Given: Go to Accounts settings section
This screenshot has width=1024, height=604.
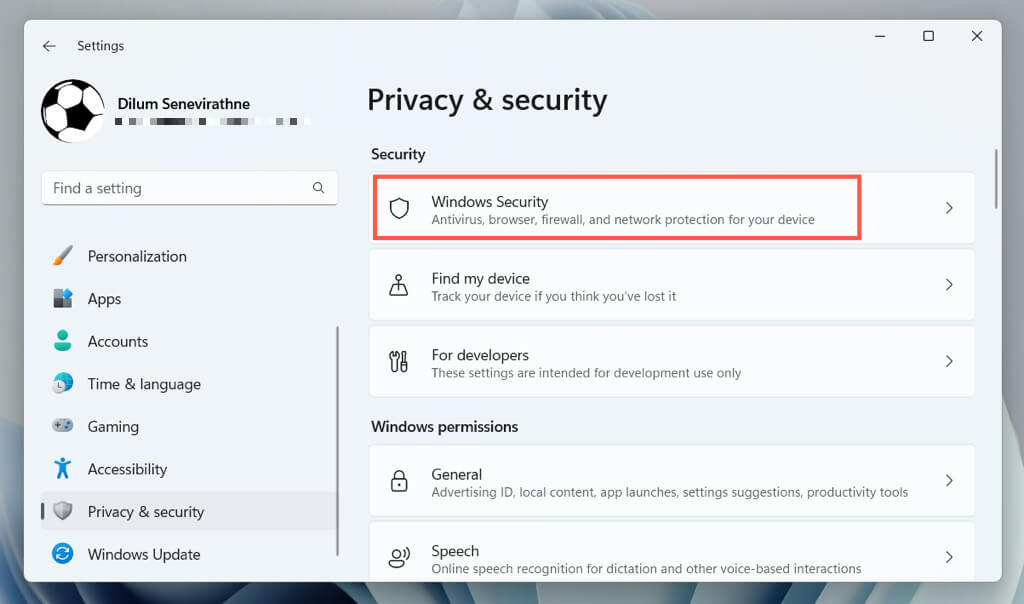Looking at the screenshot, I should [x=117, y=341].
